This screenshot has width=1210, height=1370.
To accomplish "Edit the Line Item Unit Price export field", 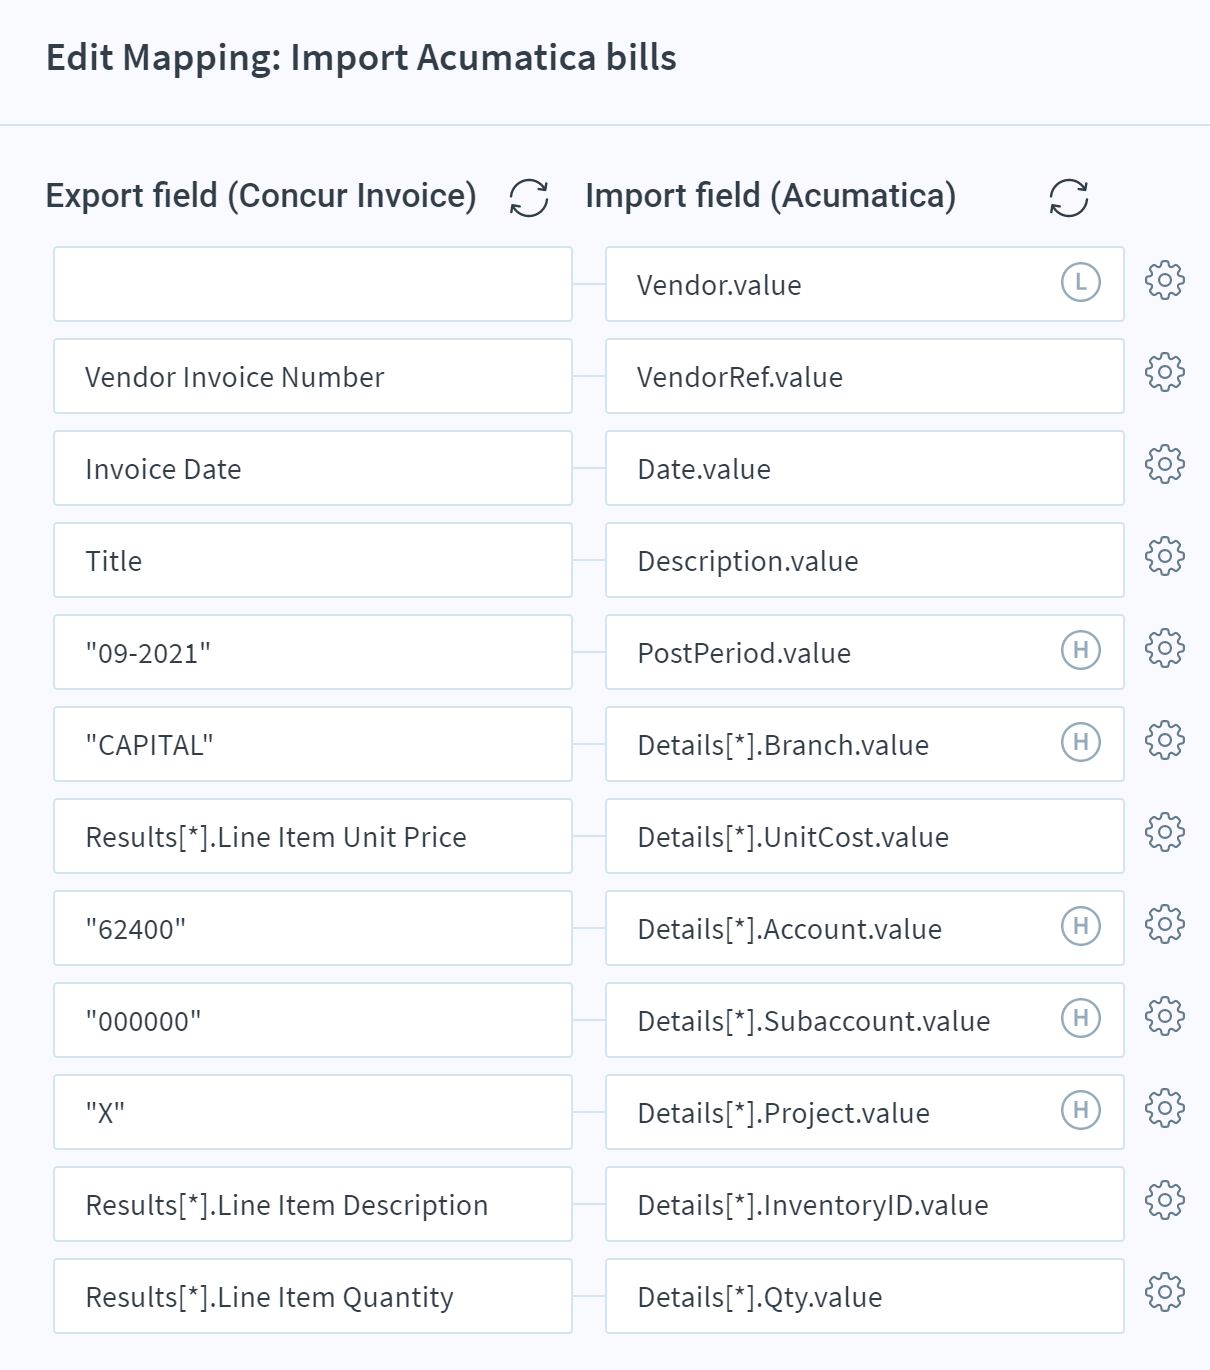I will (313, 836).
